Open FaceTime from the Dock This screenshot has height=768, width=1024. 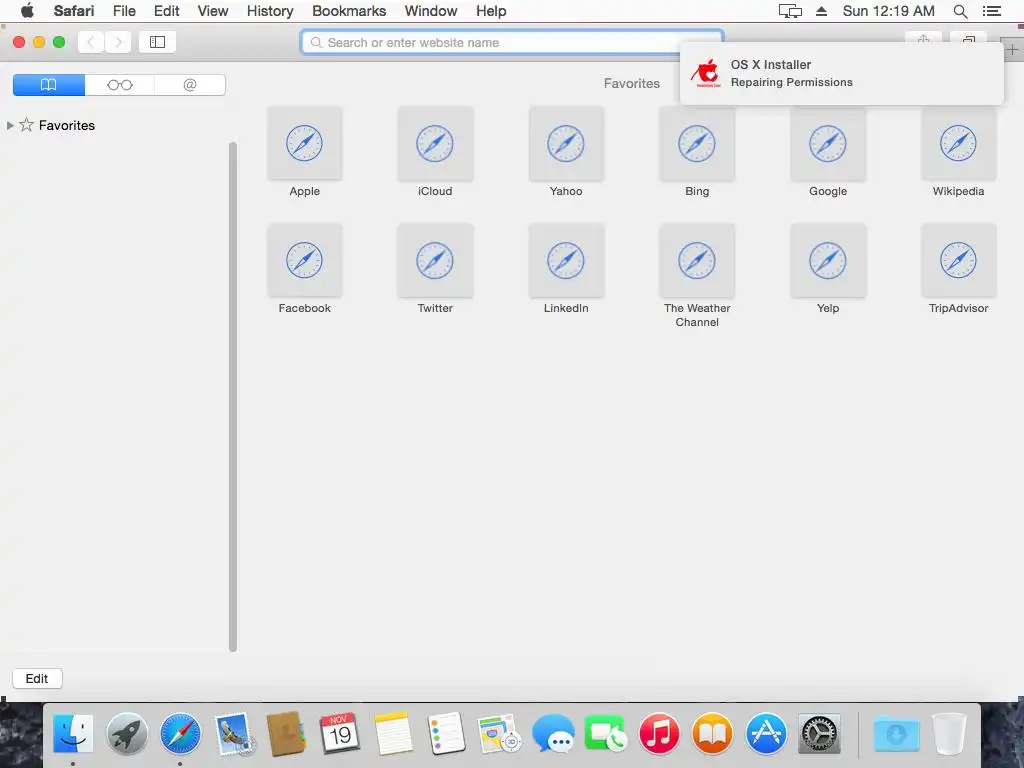pyautogui.click(x=605, y=733)
